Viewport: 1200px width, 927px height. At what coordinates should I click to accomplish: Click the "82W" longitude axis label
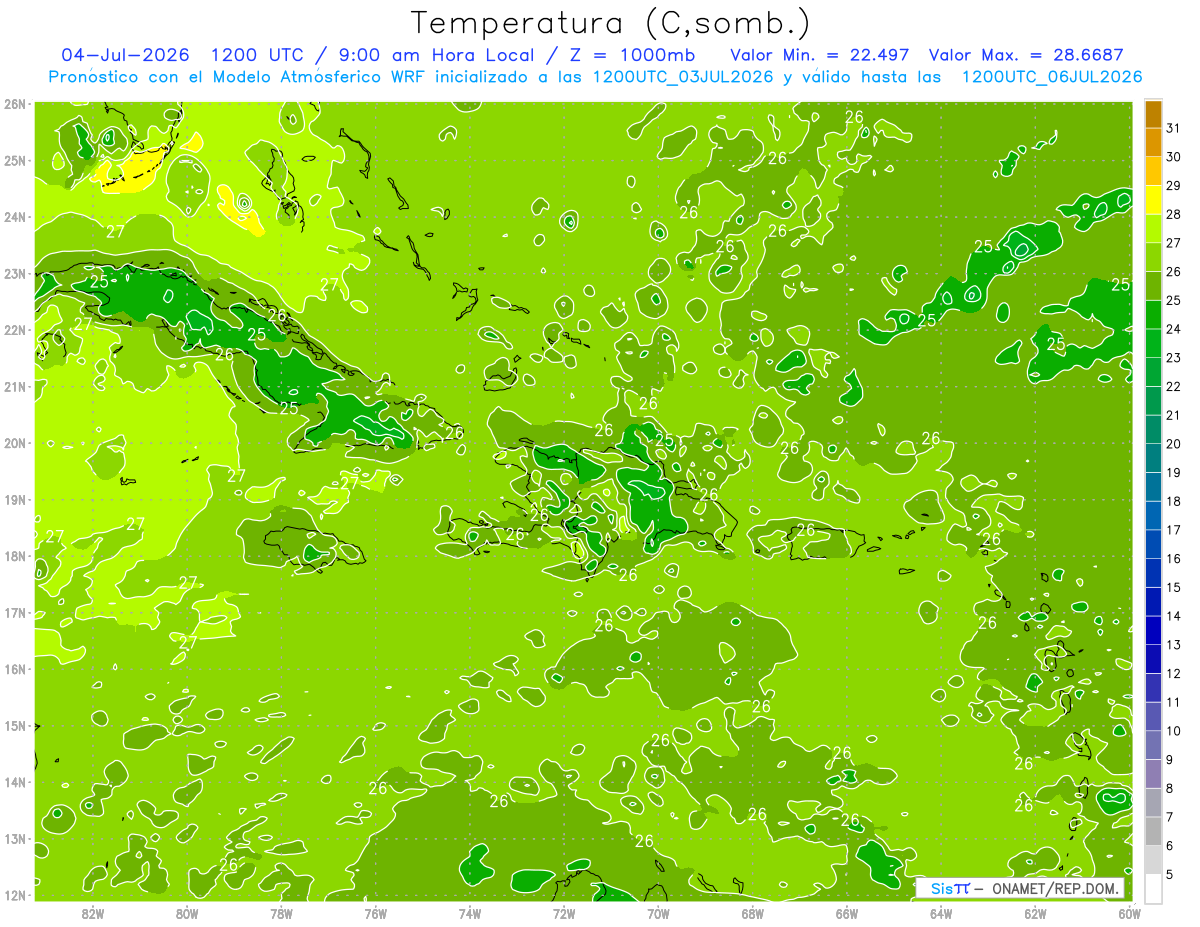pos(93,913)
